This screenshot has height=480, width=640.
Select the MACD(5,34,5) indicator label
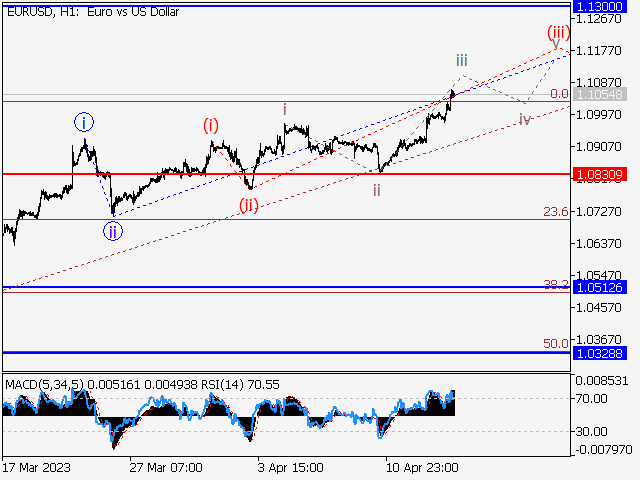pos(44,384)
